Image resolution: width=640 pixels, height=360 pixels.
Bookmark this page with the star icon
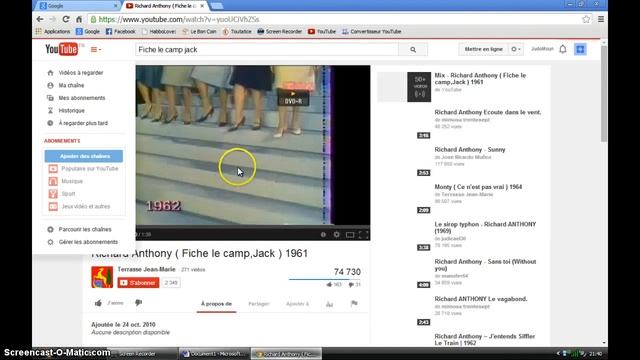pyautogui.click(x=586, y=19)
